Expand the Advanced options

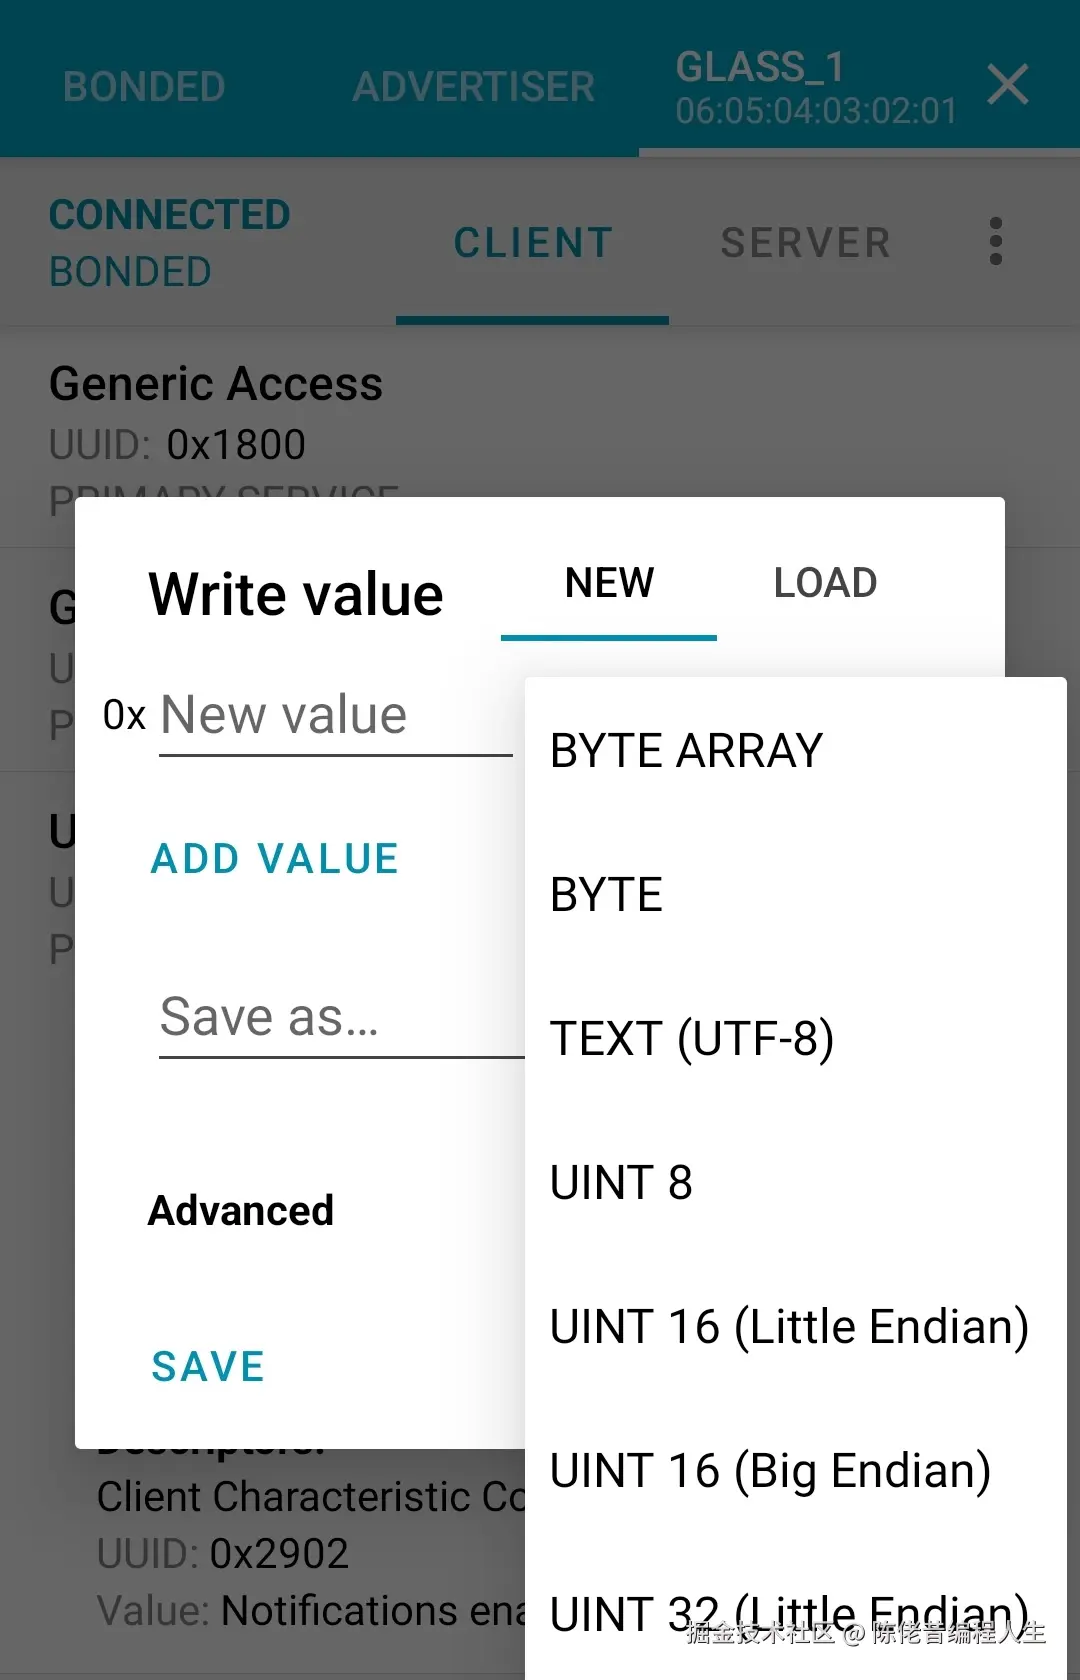240,1210
